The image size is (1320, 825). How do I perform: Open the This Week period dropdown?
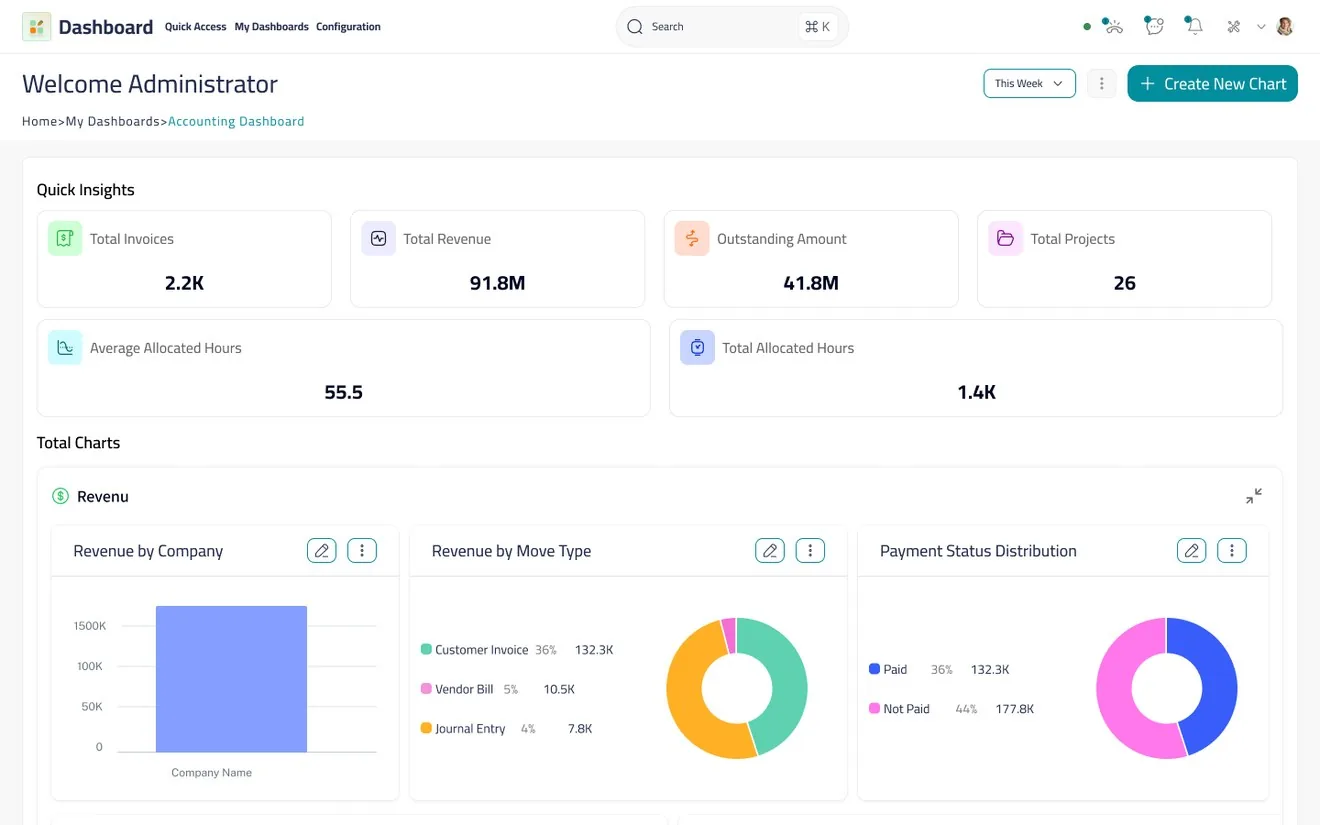click(x=1029, y=84)
